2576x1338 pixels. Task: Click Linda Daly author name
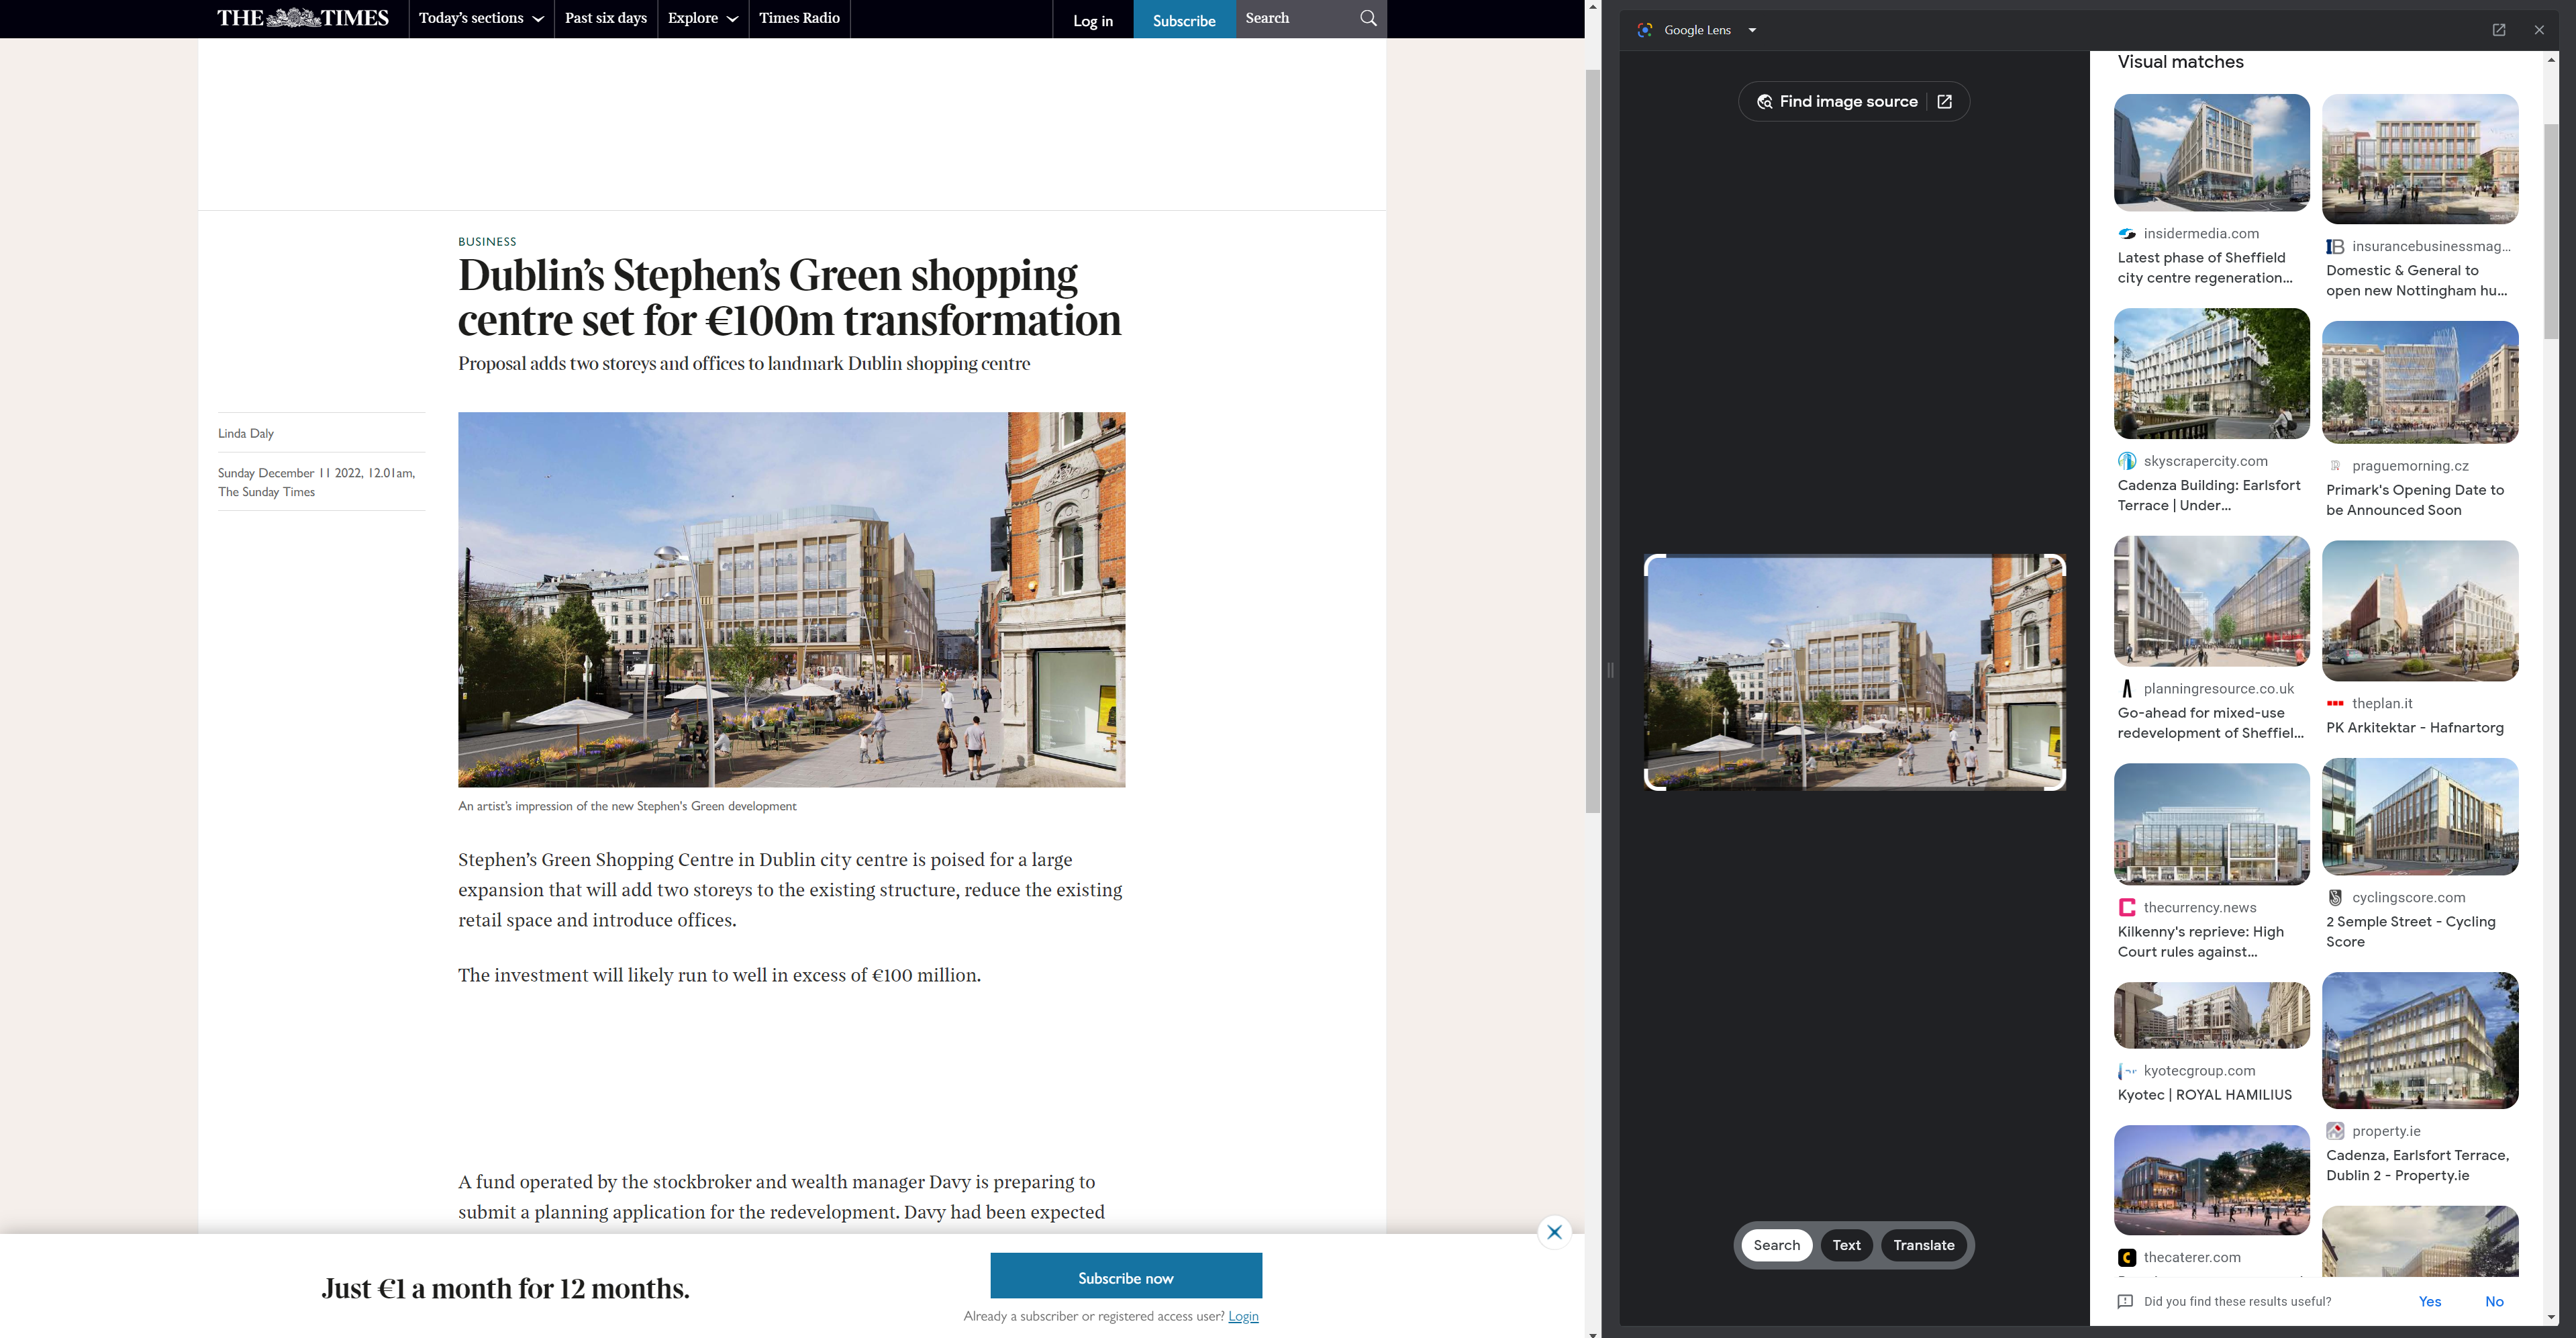pos(246,433)
